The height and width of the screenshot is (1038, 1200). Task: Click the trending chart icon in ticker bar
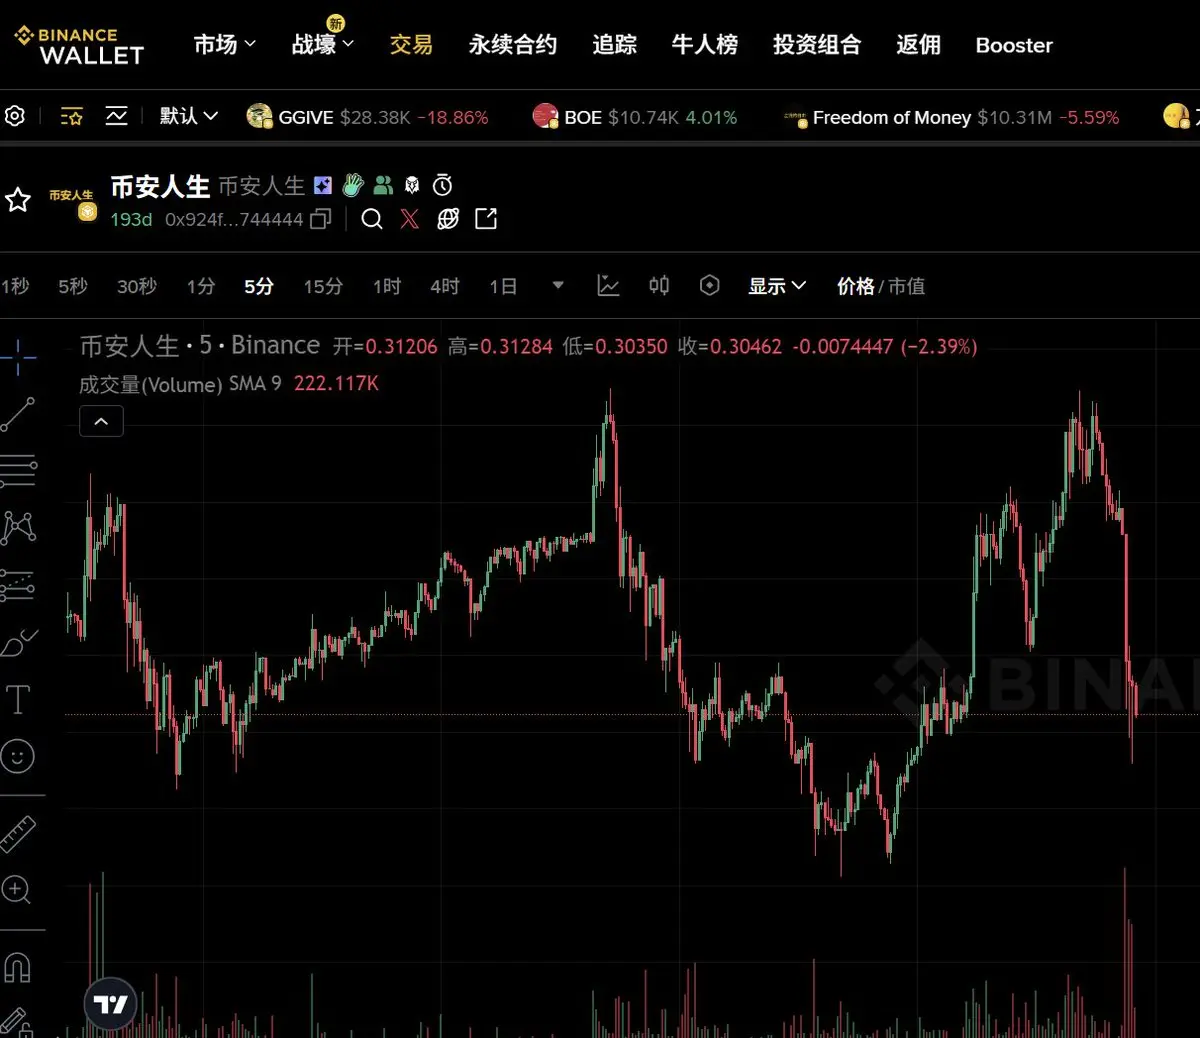point(116,116)
